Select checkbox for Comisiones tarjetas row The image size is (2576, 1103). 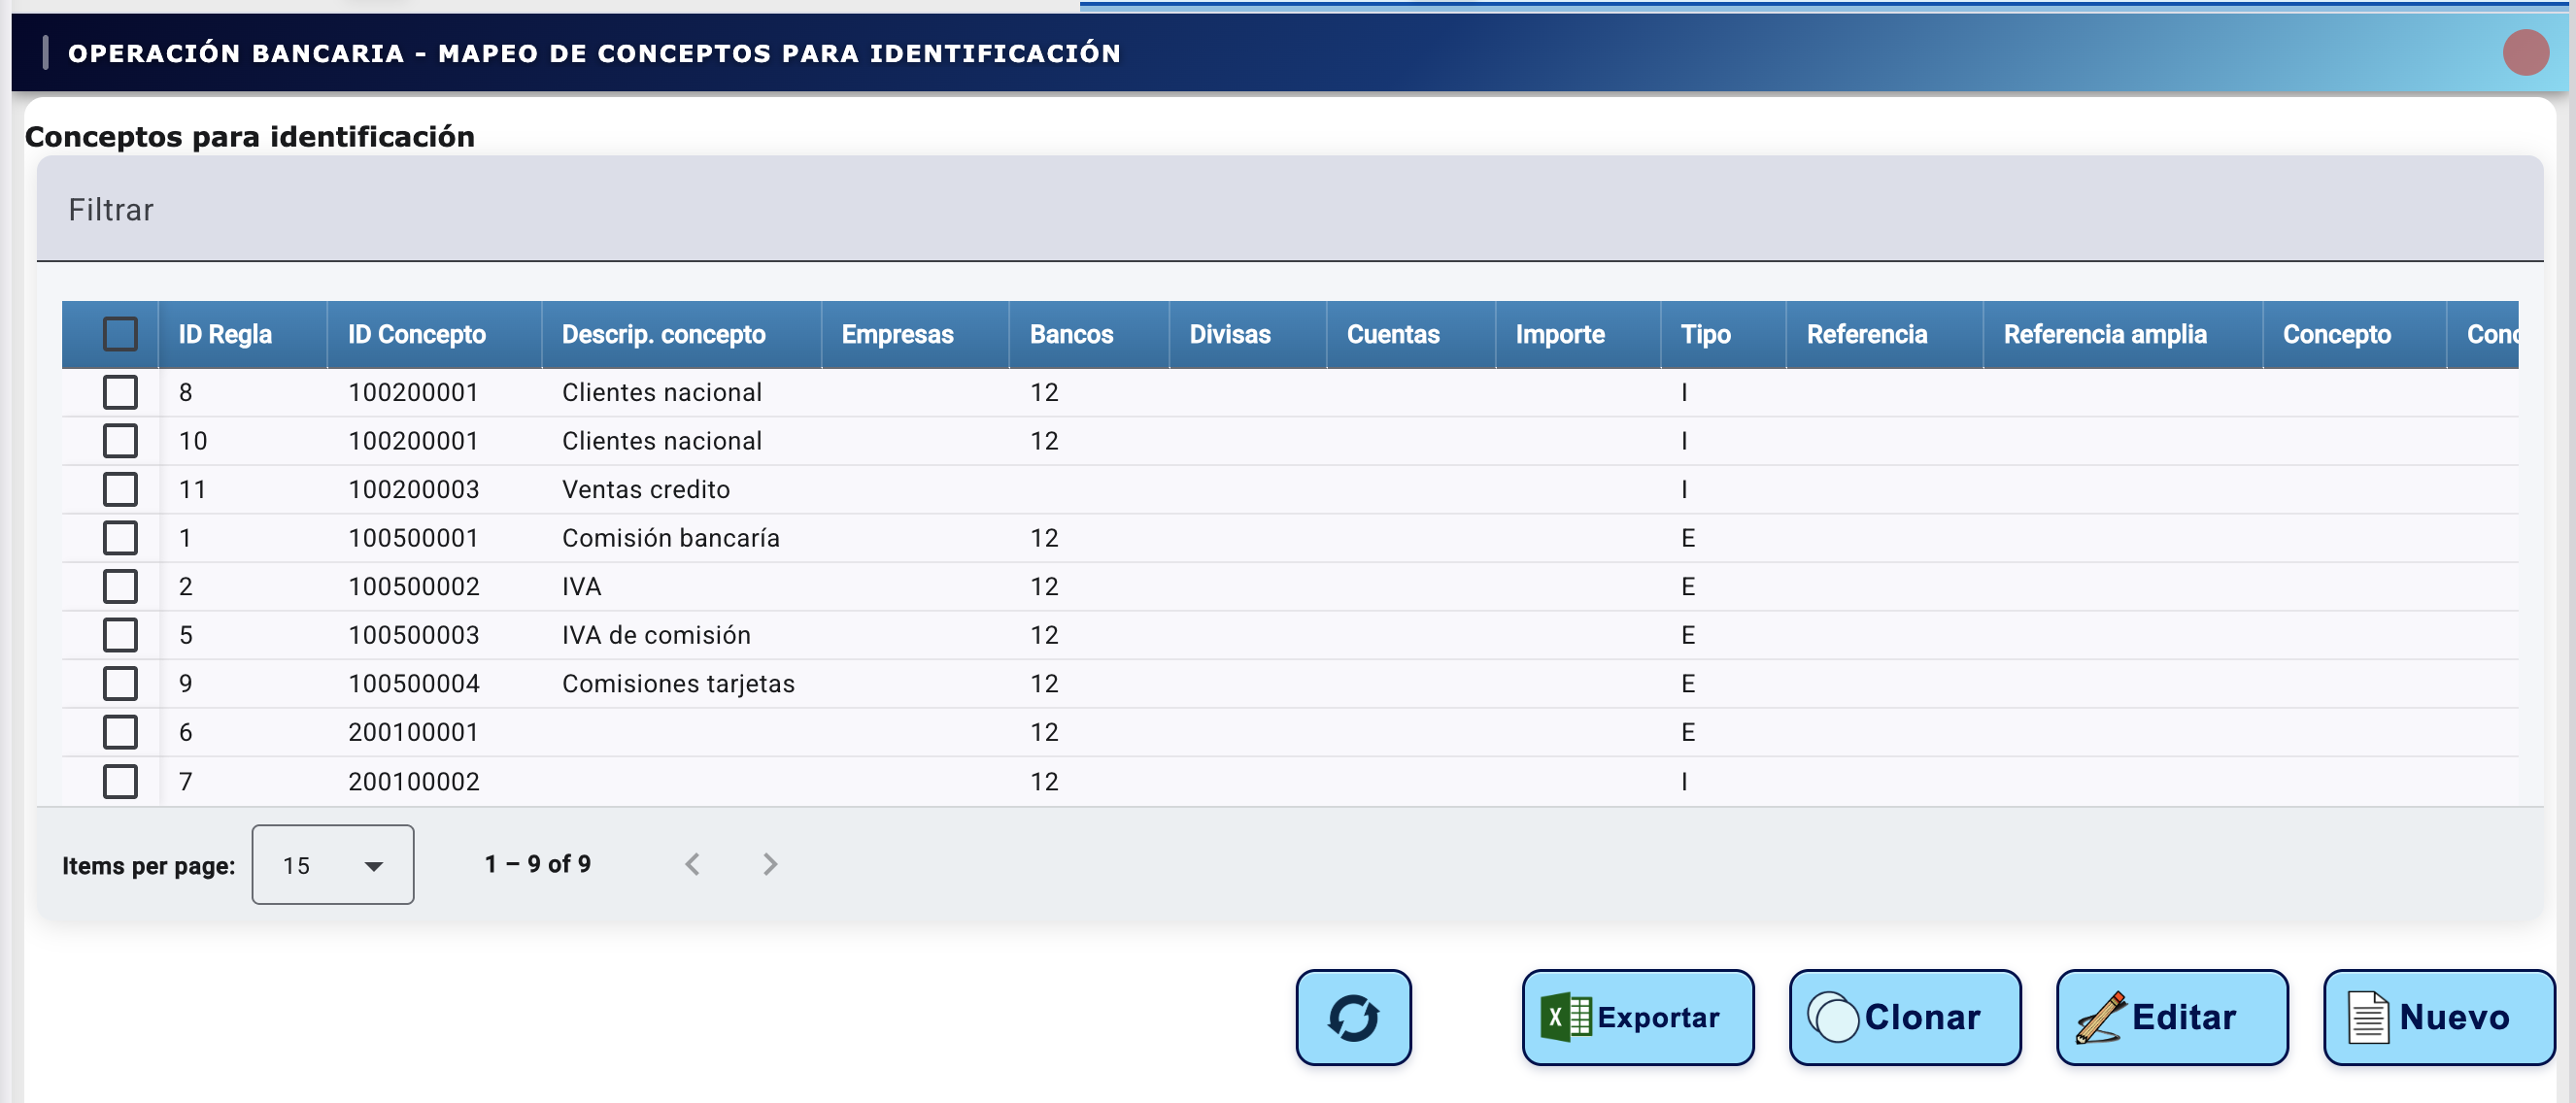point(120,684)
